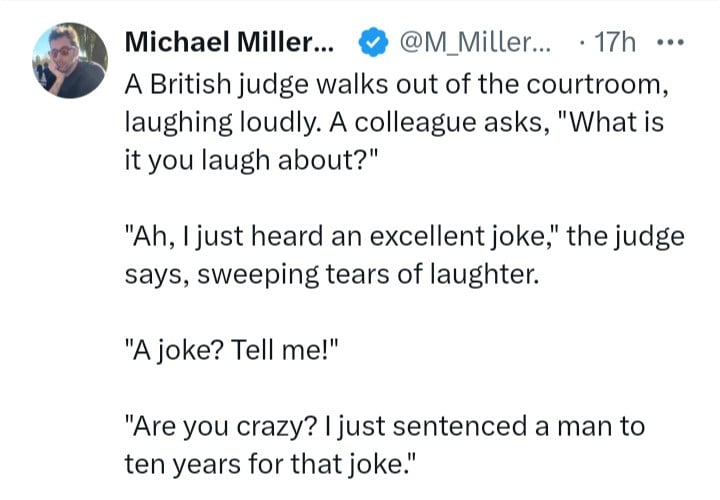Select the word "laughing" starting the second line

click(179, 124)
